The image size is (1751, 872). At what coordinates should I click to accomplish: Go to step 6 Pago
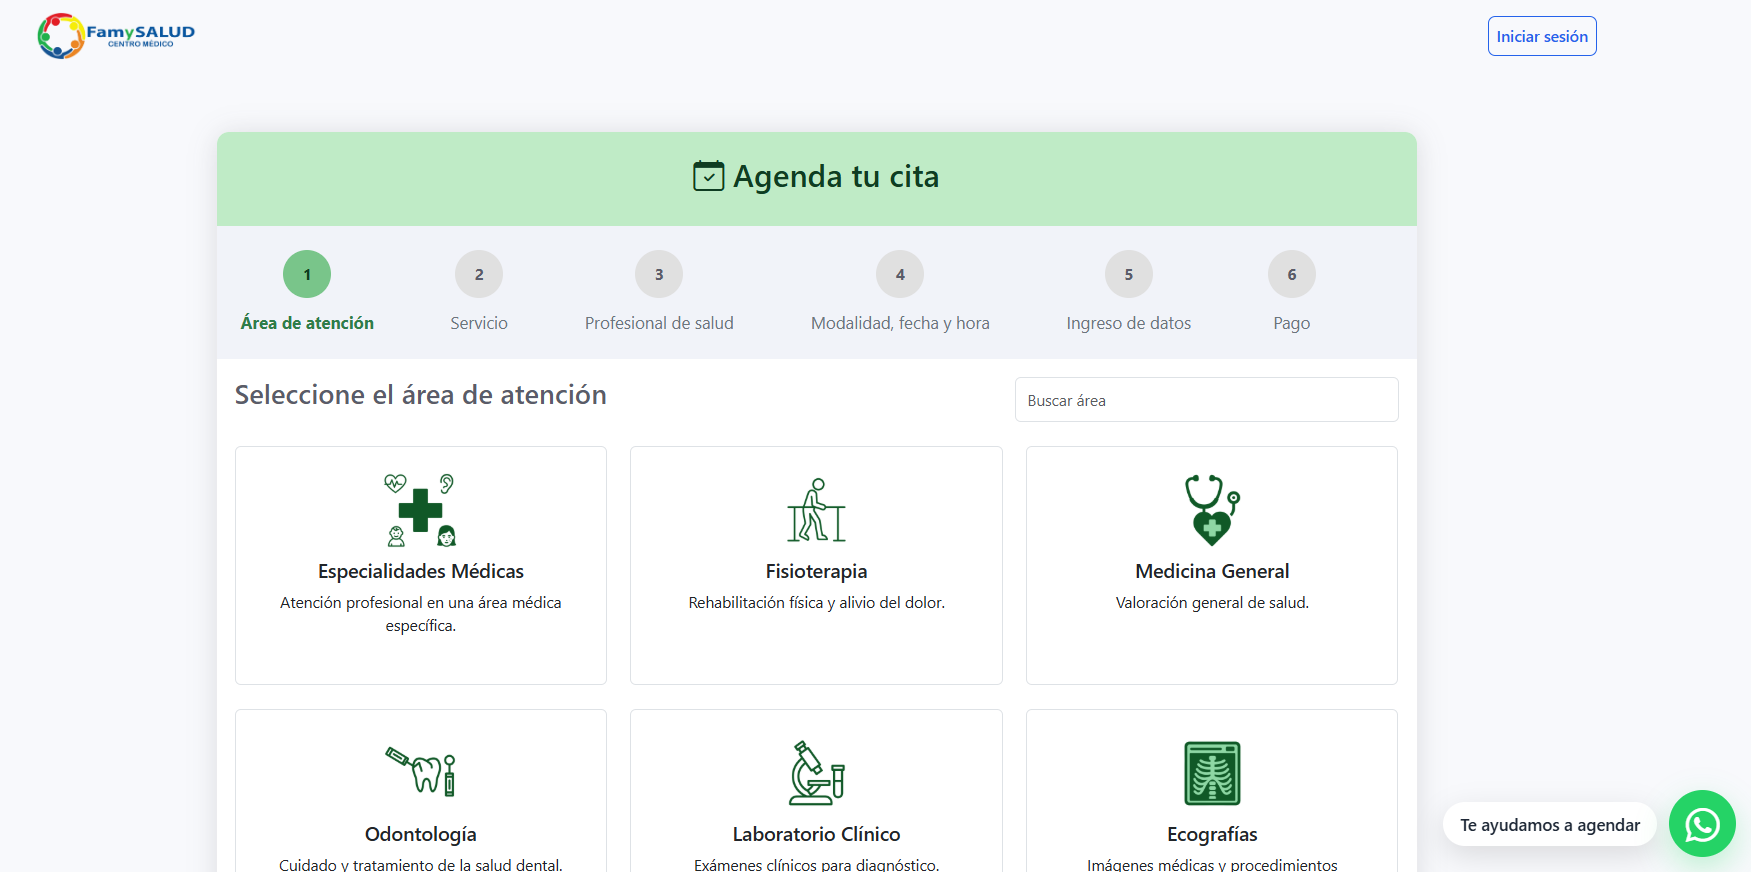coord(1291,274)
